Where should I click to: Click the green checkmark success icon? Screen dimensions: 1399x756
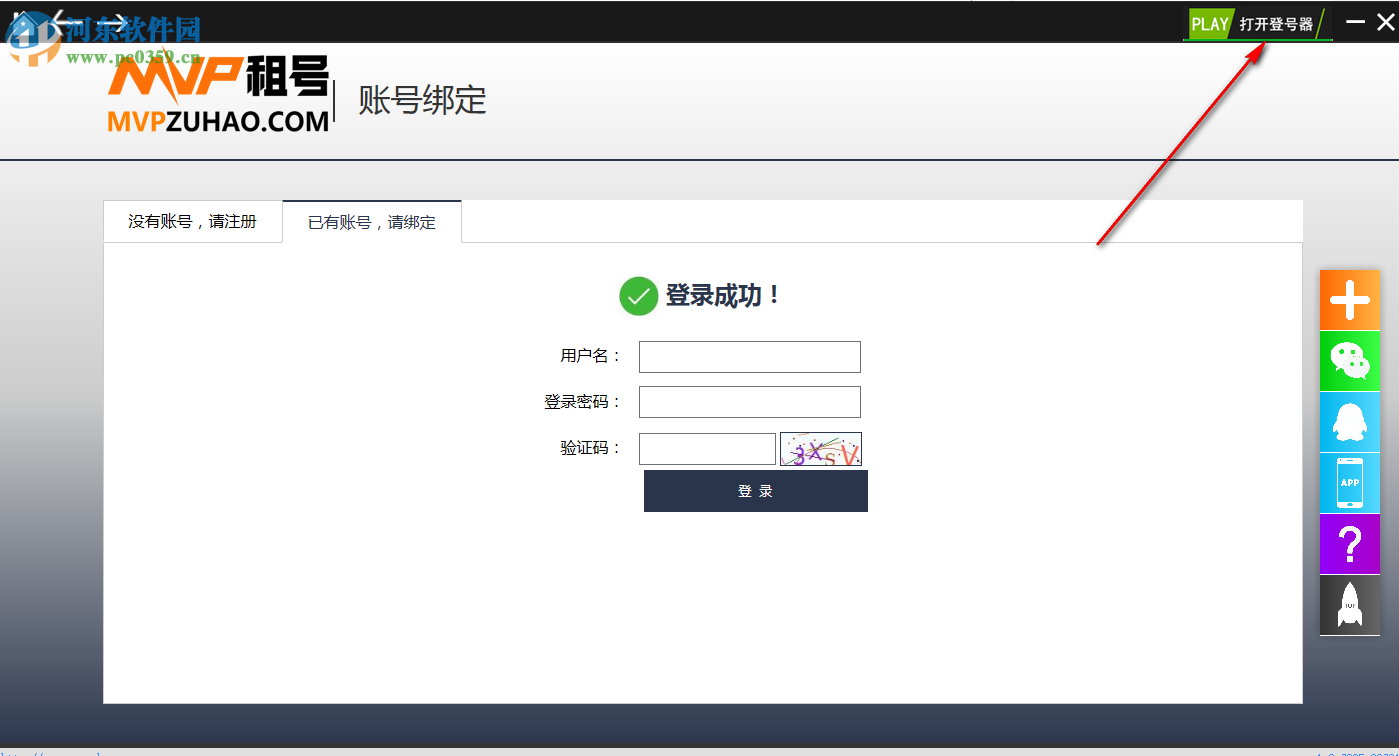(638, 296)
